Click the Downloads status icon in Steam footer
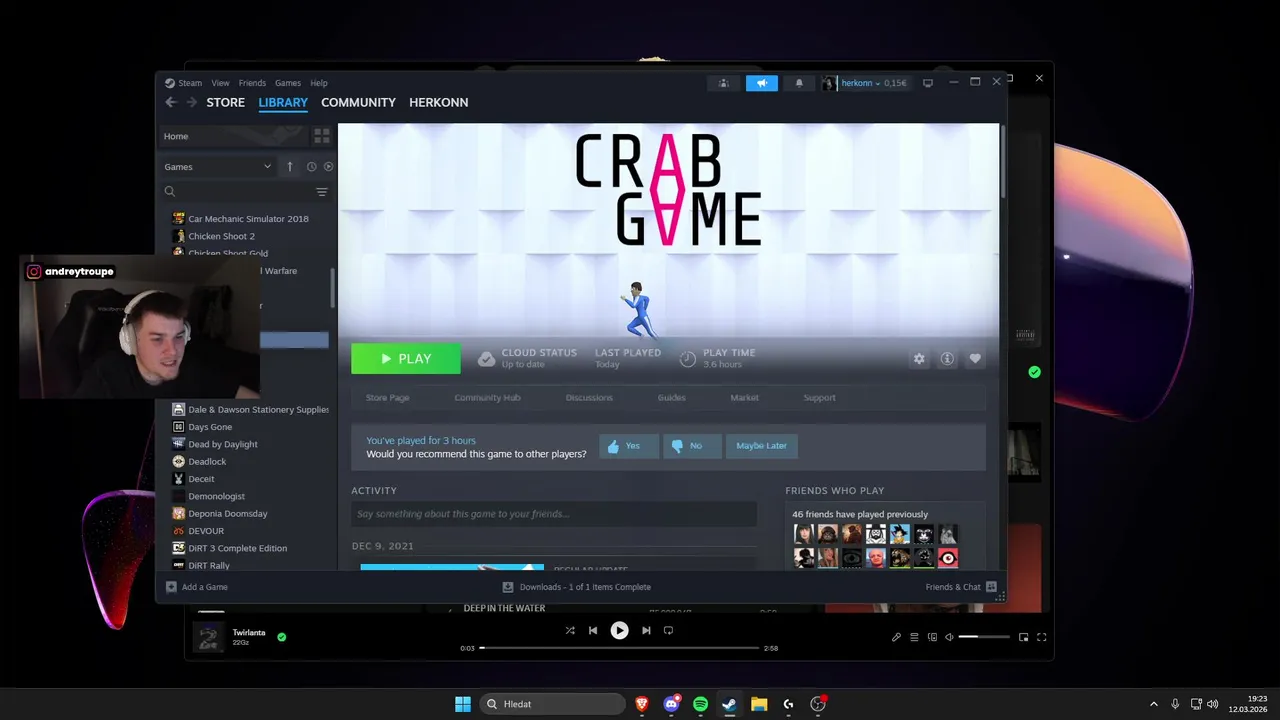 [508, 587]
